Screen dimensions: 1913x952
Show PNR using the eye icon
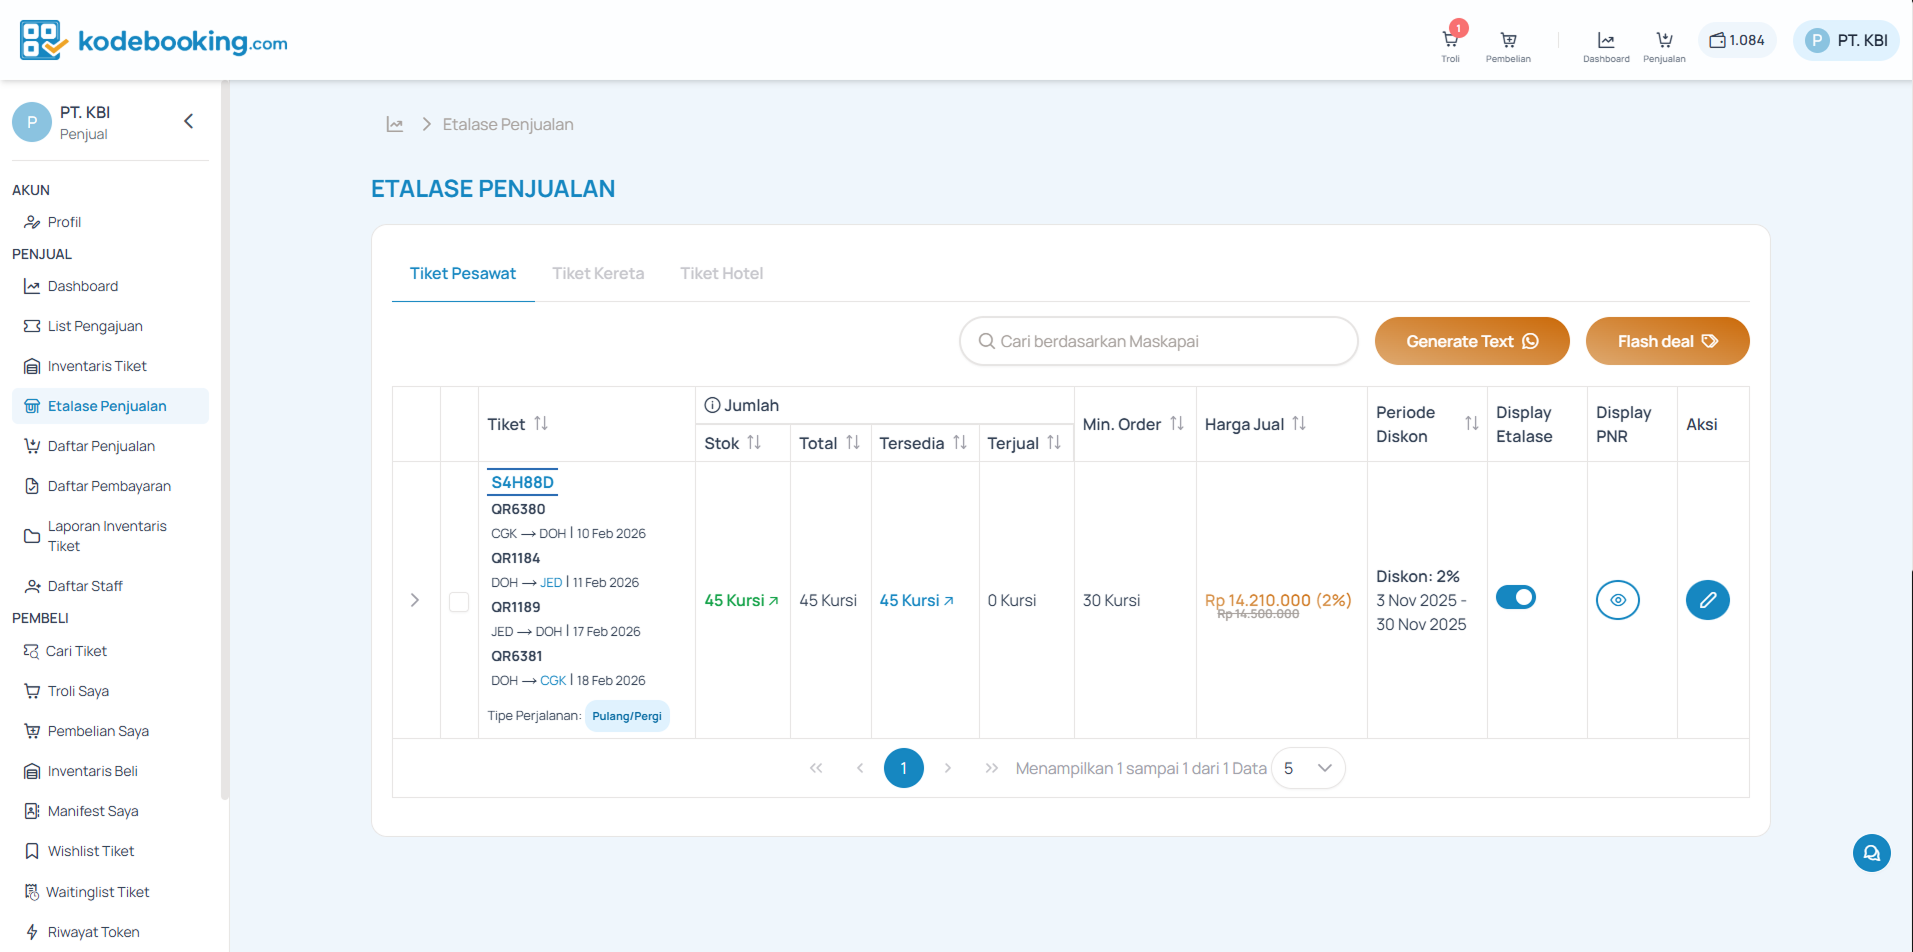click(x=1617, y=600)
